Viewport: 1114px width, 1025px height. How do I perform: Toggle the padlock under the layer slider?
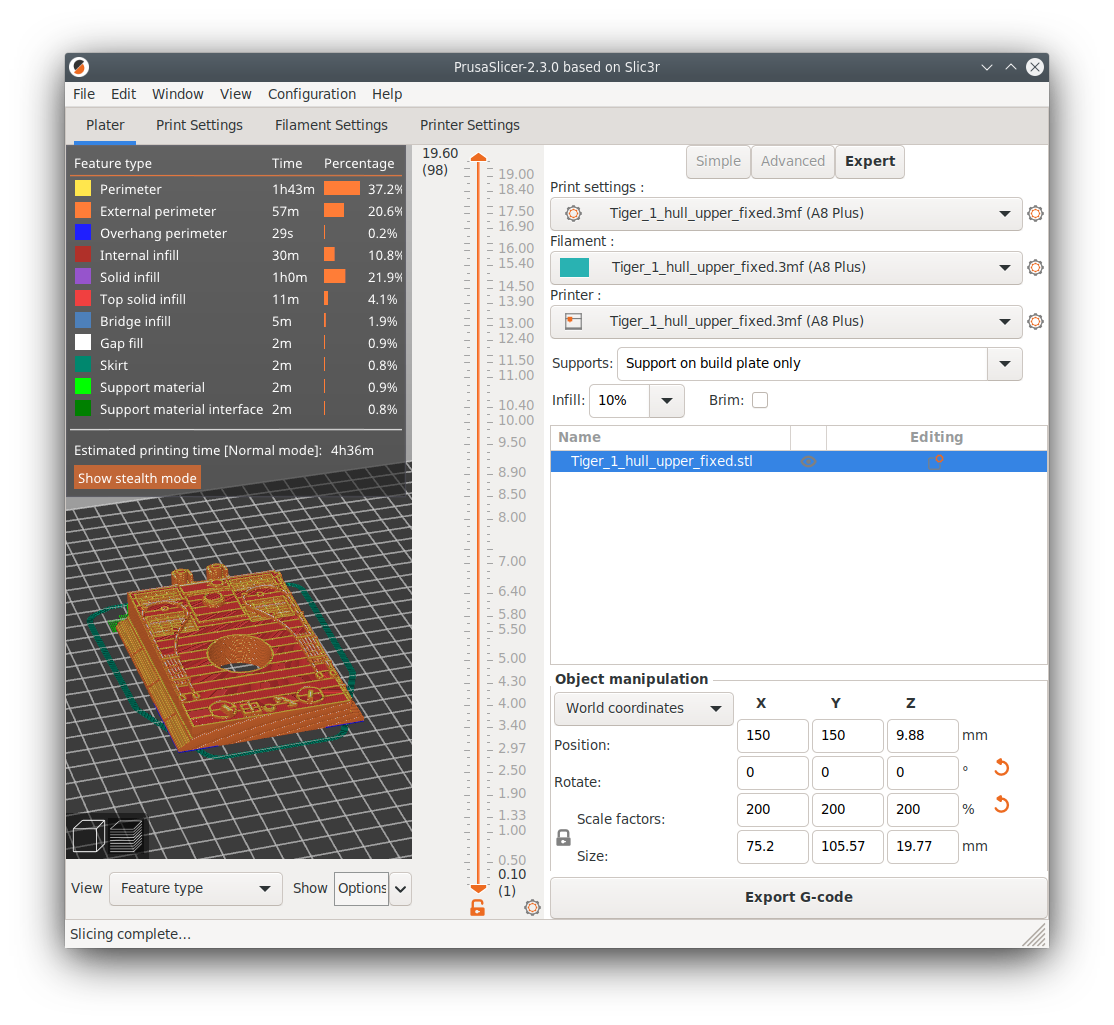(x=478, y=907)
